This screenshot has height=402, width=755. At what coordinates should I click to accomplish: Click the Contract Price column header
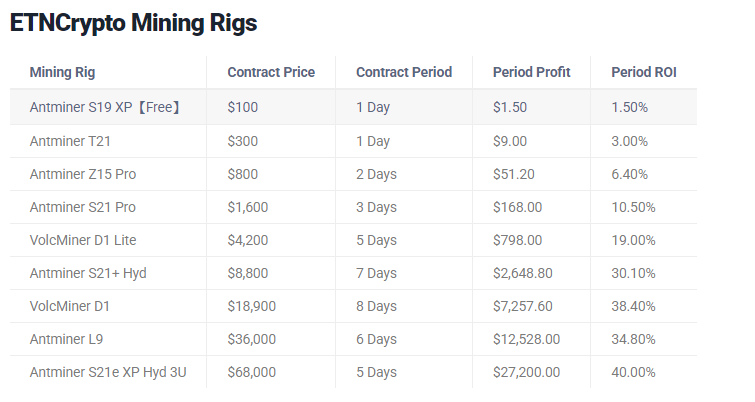(x=271, y=72)
